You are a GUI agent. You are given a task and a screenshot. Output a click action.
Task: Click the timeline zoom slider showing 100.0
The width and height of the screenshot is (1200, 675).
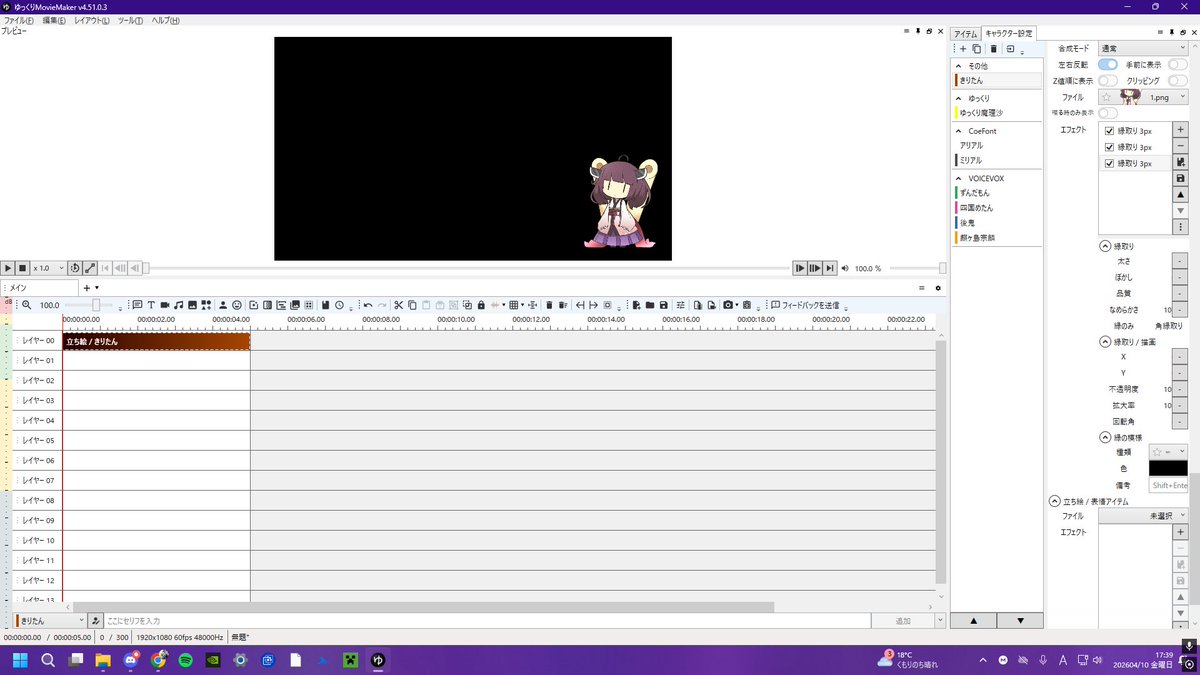pos(90,305)
